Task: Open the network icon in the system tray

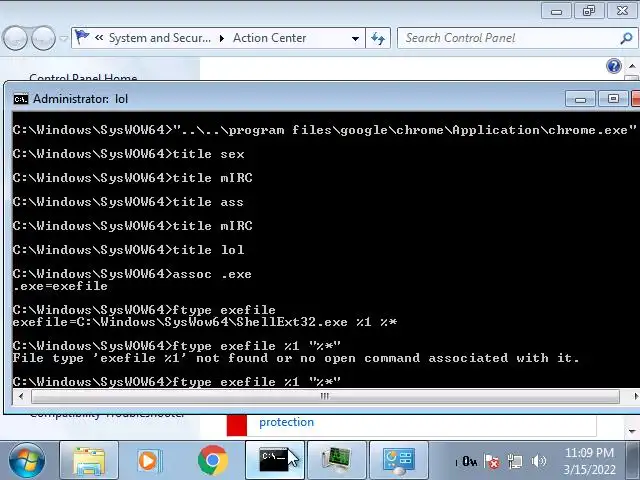Action: click(x=515, y=462)
